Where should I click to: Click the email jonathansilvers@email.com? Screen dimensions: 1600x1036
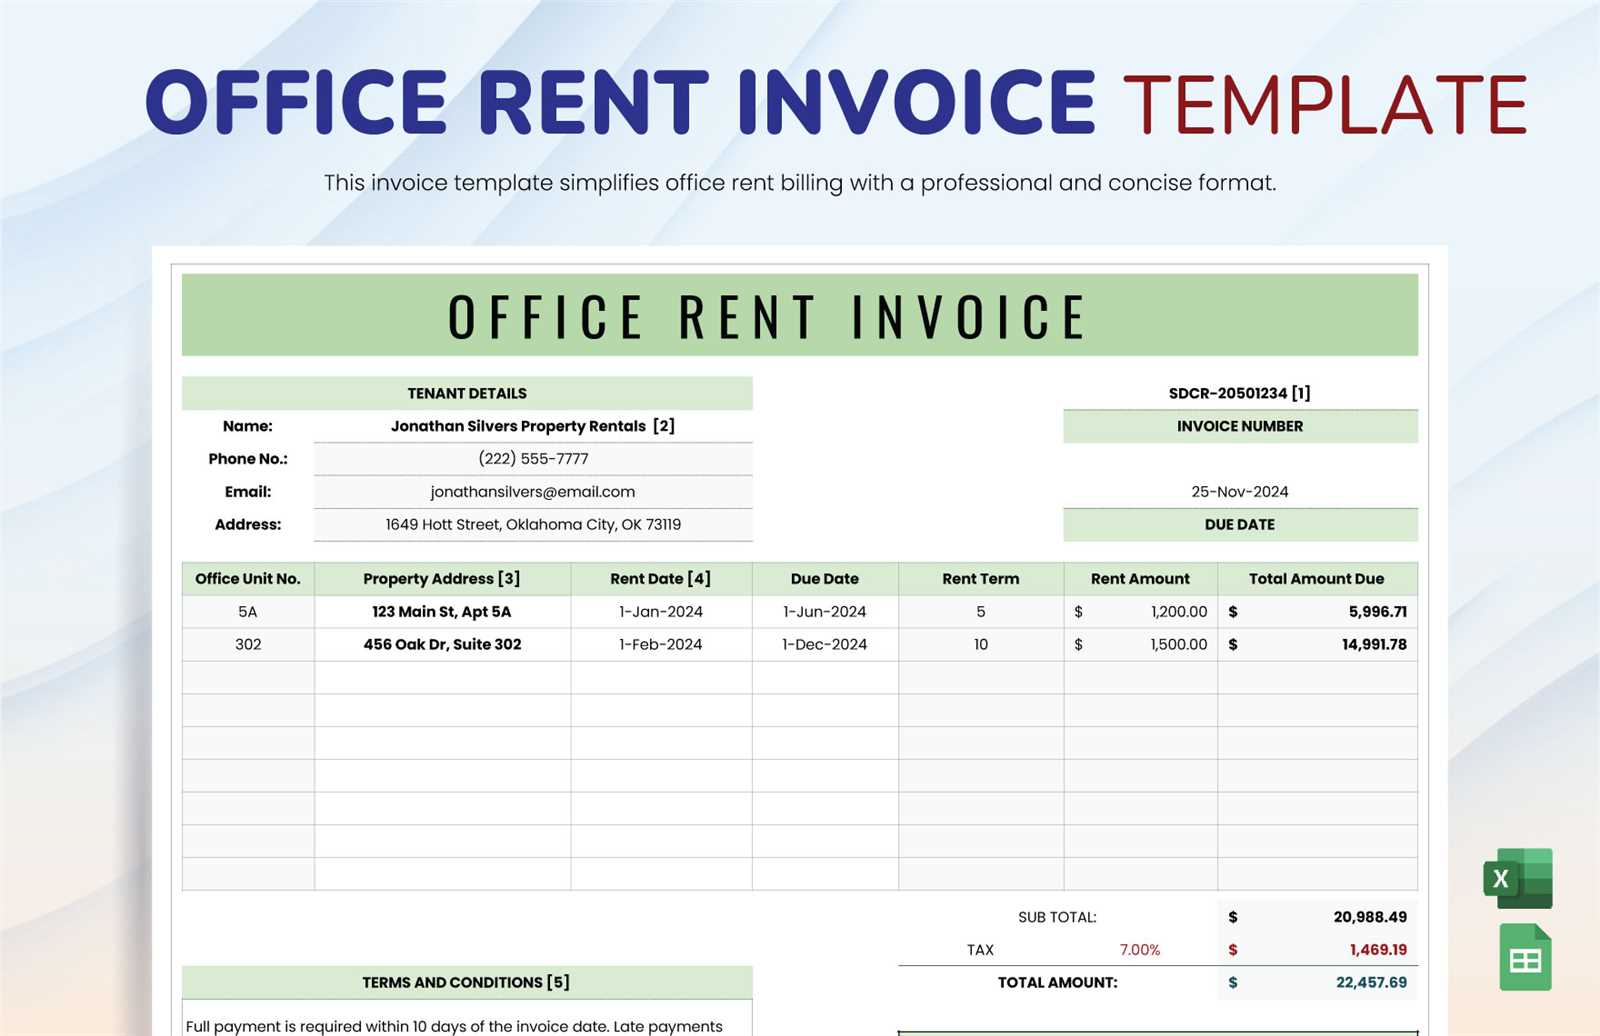point(533,492)
